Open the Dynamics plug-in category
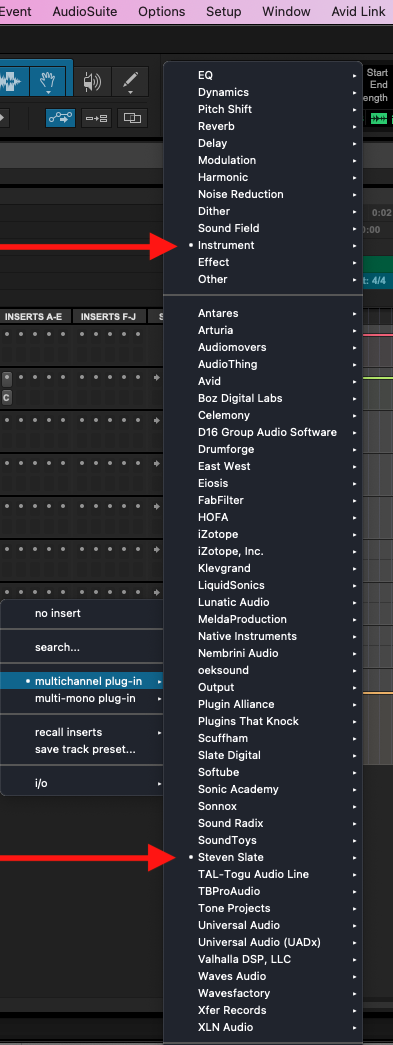The height and width of the screenshot is (1045, 393). click(x=263, y=92)
